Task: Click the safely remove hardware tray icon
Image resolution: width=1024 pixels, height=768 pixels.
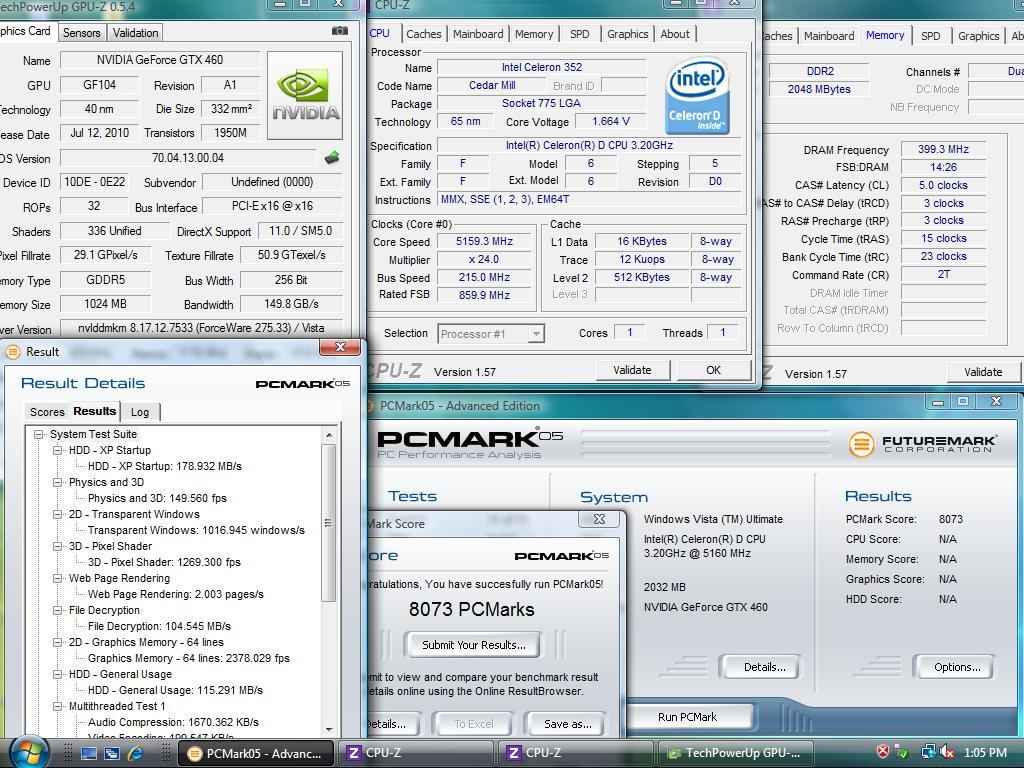Action: pyautogui.click(x=901, y=752)
